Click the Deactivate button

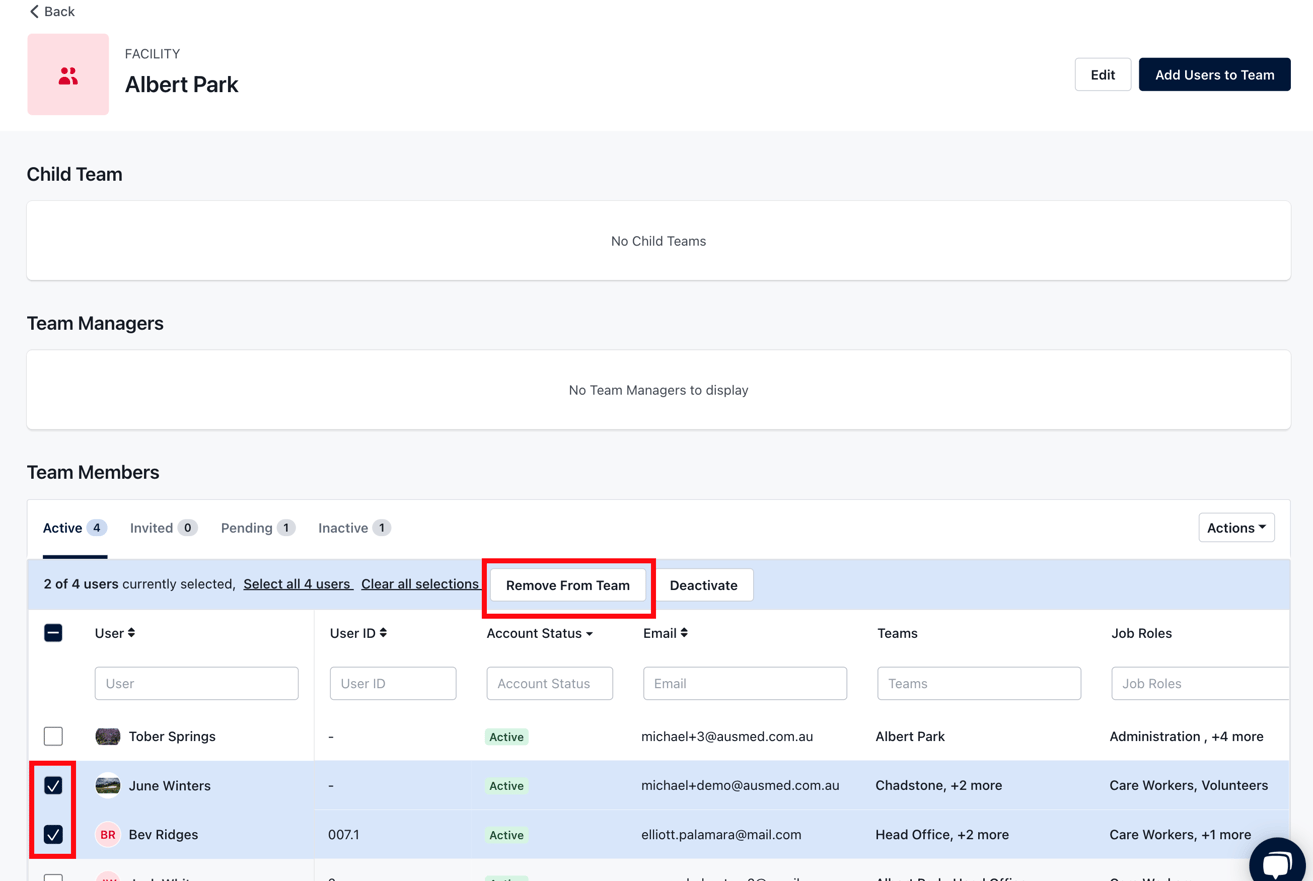coord(703,586)
